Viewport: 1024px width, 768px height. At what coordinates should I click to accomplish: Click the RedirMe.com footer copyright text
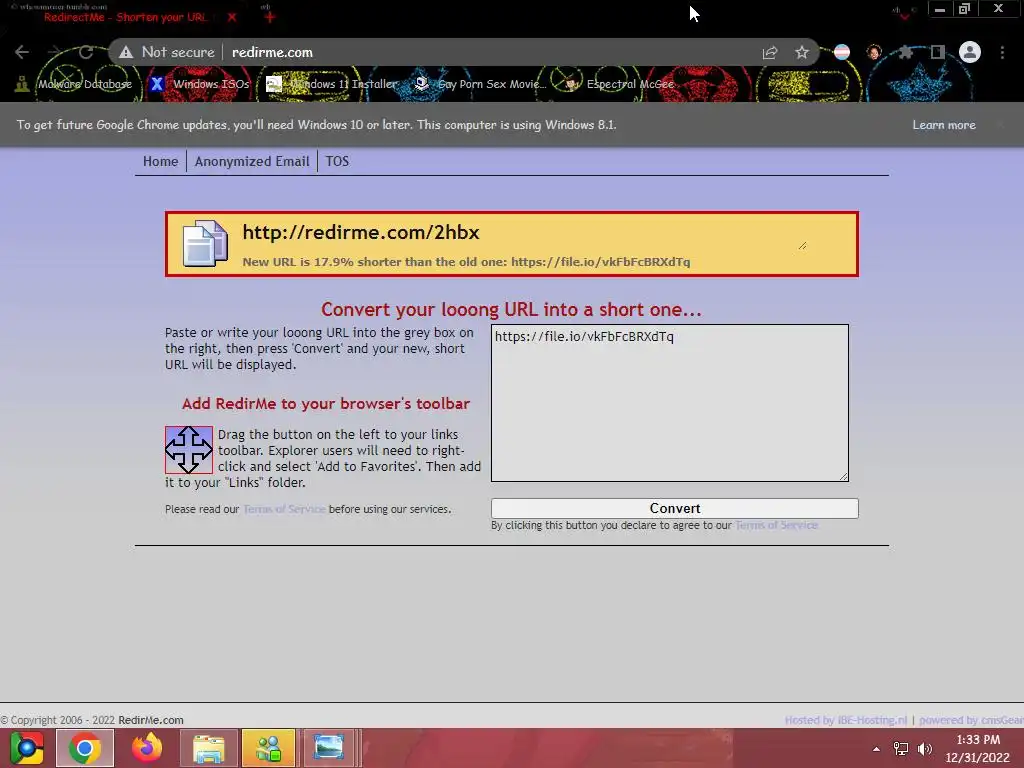pyautogui.click(x=151, y=720)
